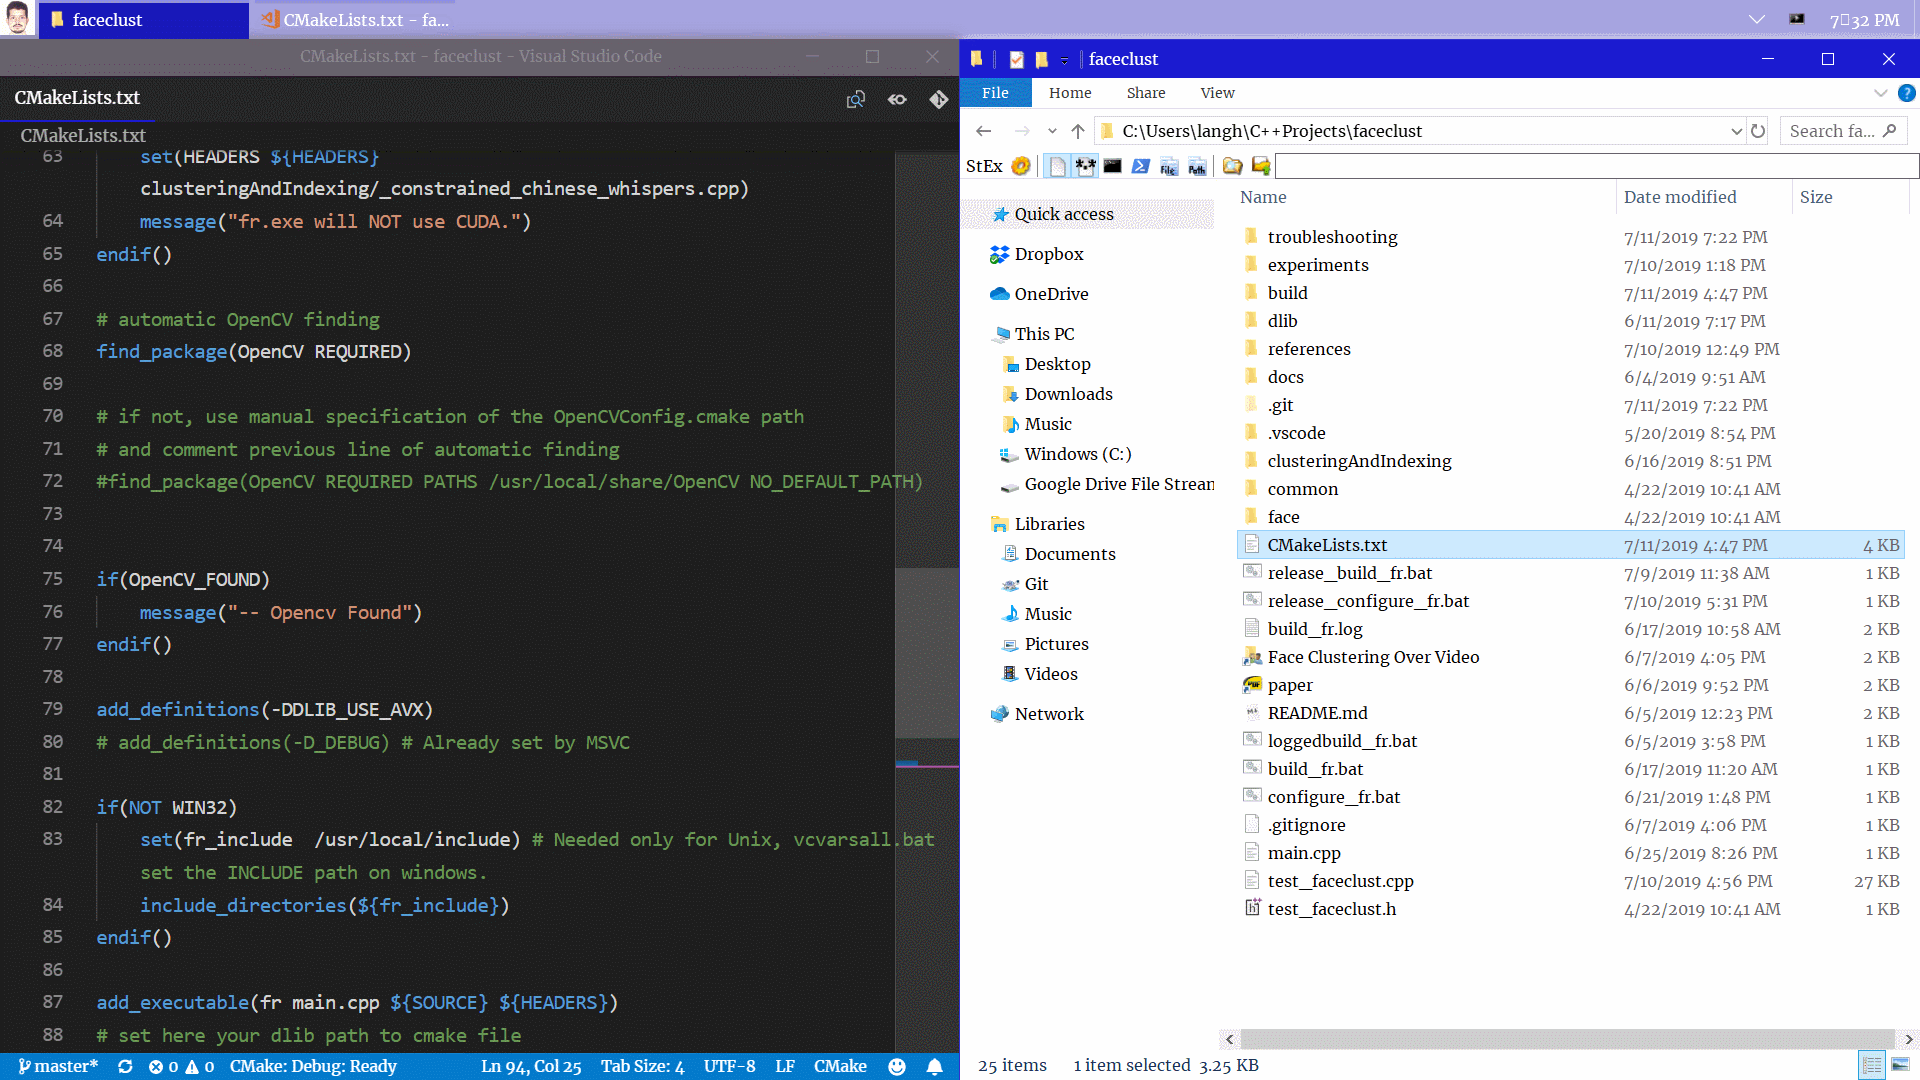Open command prompt icon in StEx toolbar
This screenshot has height=1080, width=1920.
1112,166
